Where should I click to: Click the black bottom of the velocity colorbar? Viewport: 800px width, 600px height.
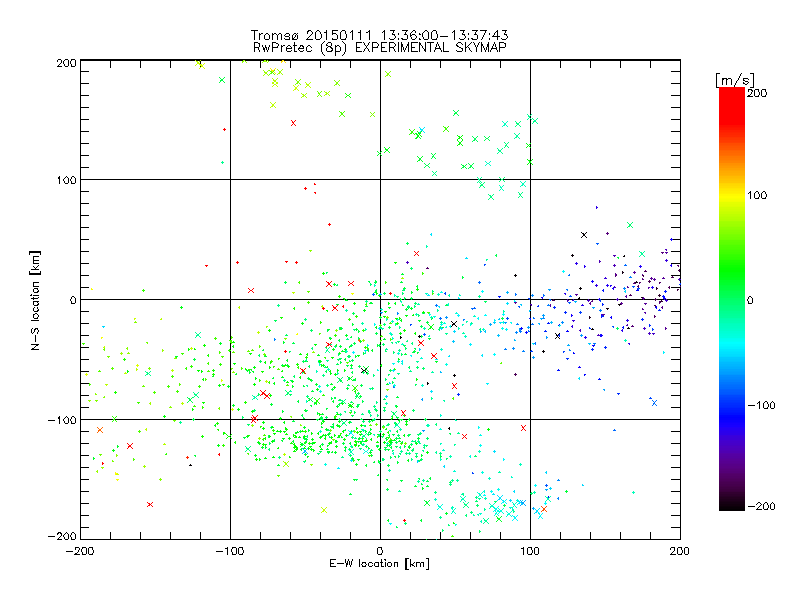point(732,504)
